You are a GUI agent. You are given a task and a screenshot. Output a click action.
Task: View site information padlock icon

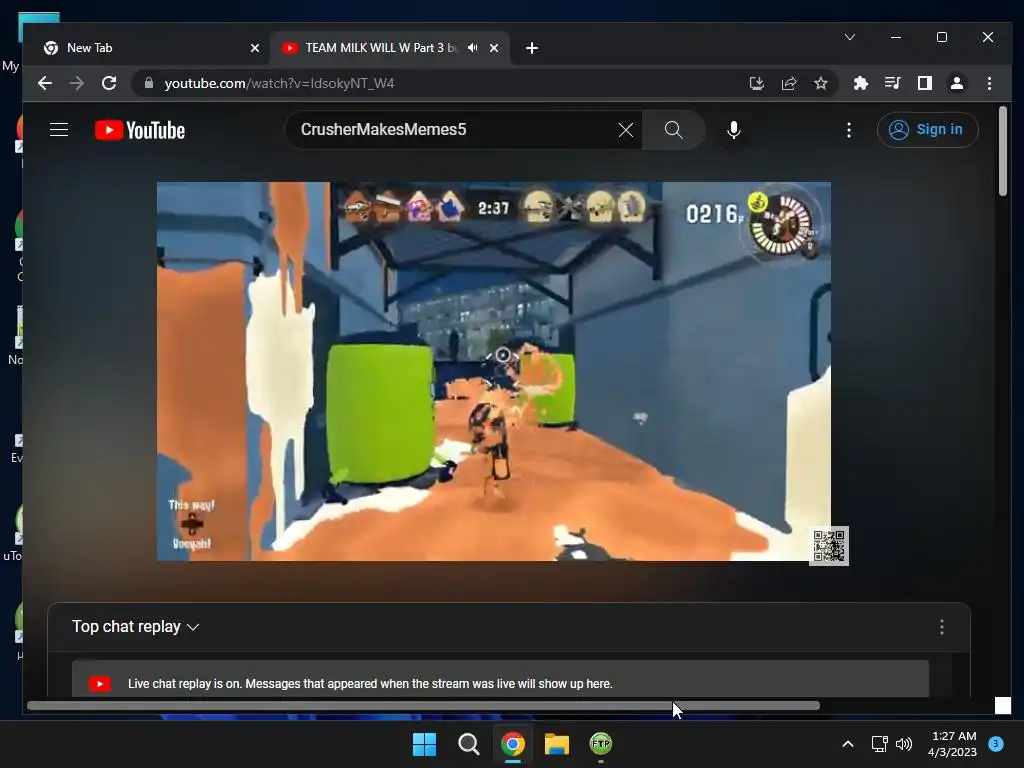click(149, 83)
